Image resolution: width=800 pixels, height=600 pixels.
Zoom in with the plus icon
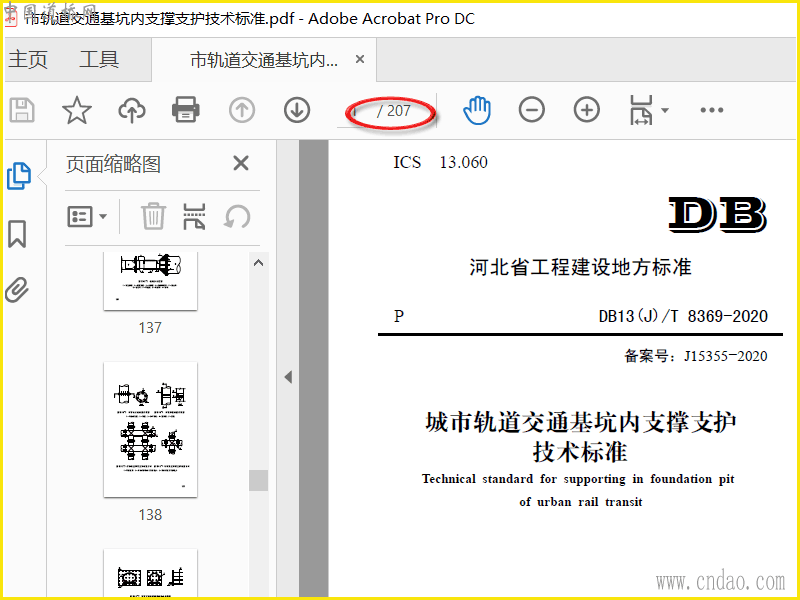(587, 110)
